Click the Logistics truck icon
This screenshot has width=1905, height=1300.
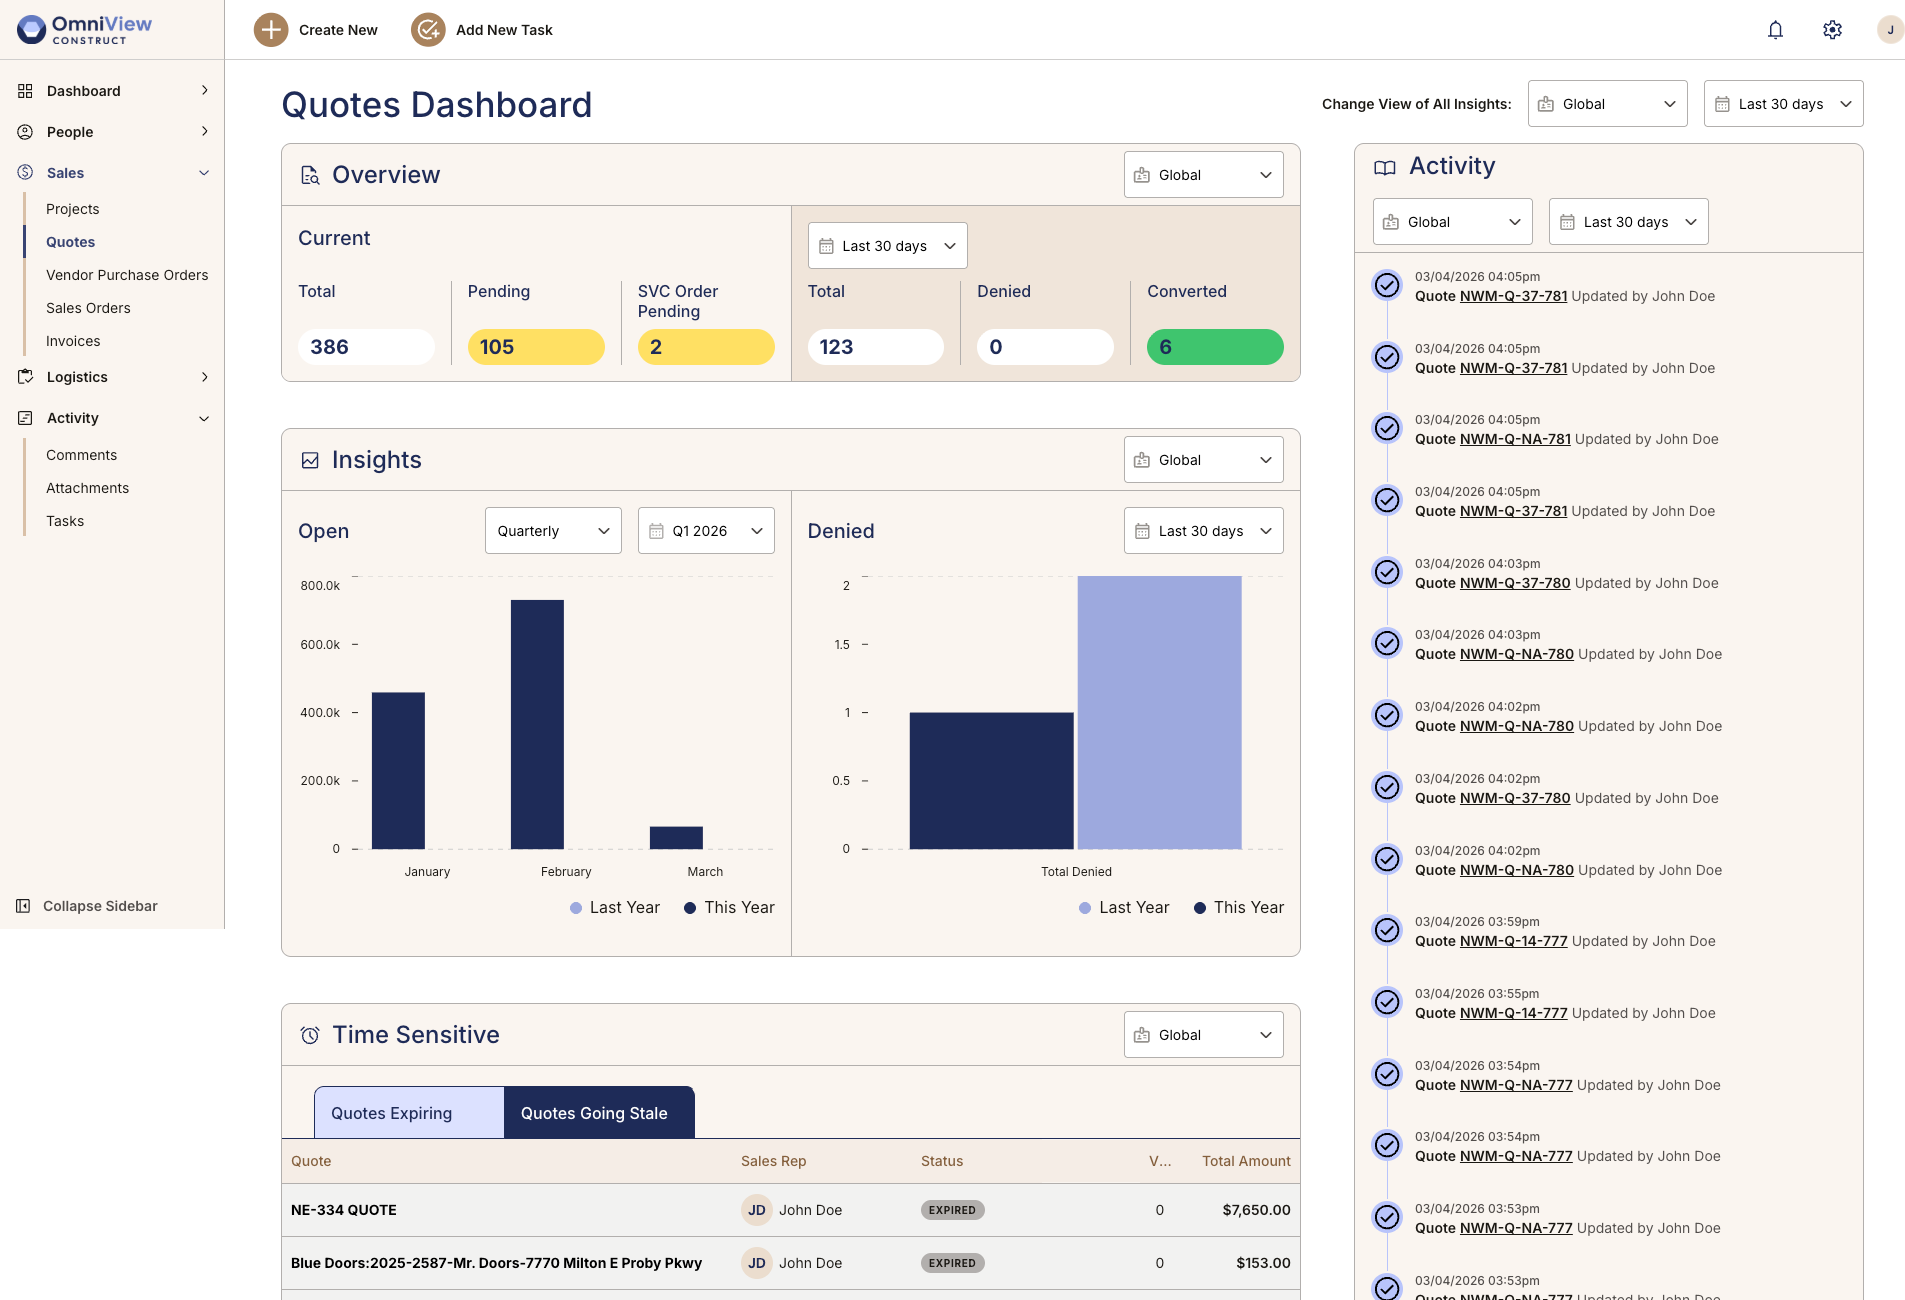[26, 377]
